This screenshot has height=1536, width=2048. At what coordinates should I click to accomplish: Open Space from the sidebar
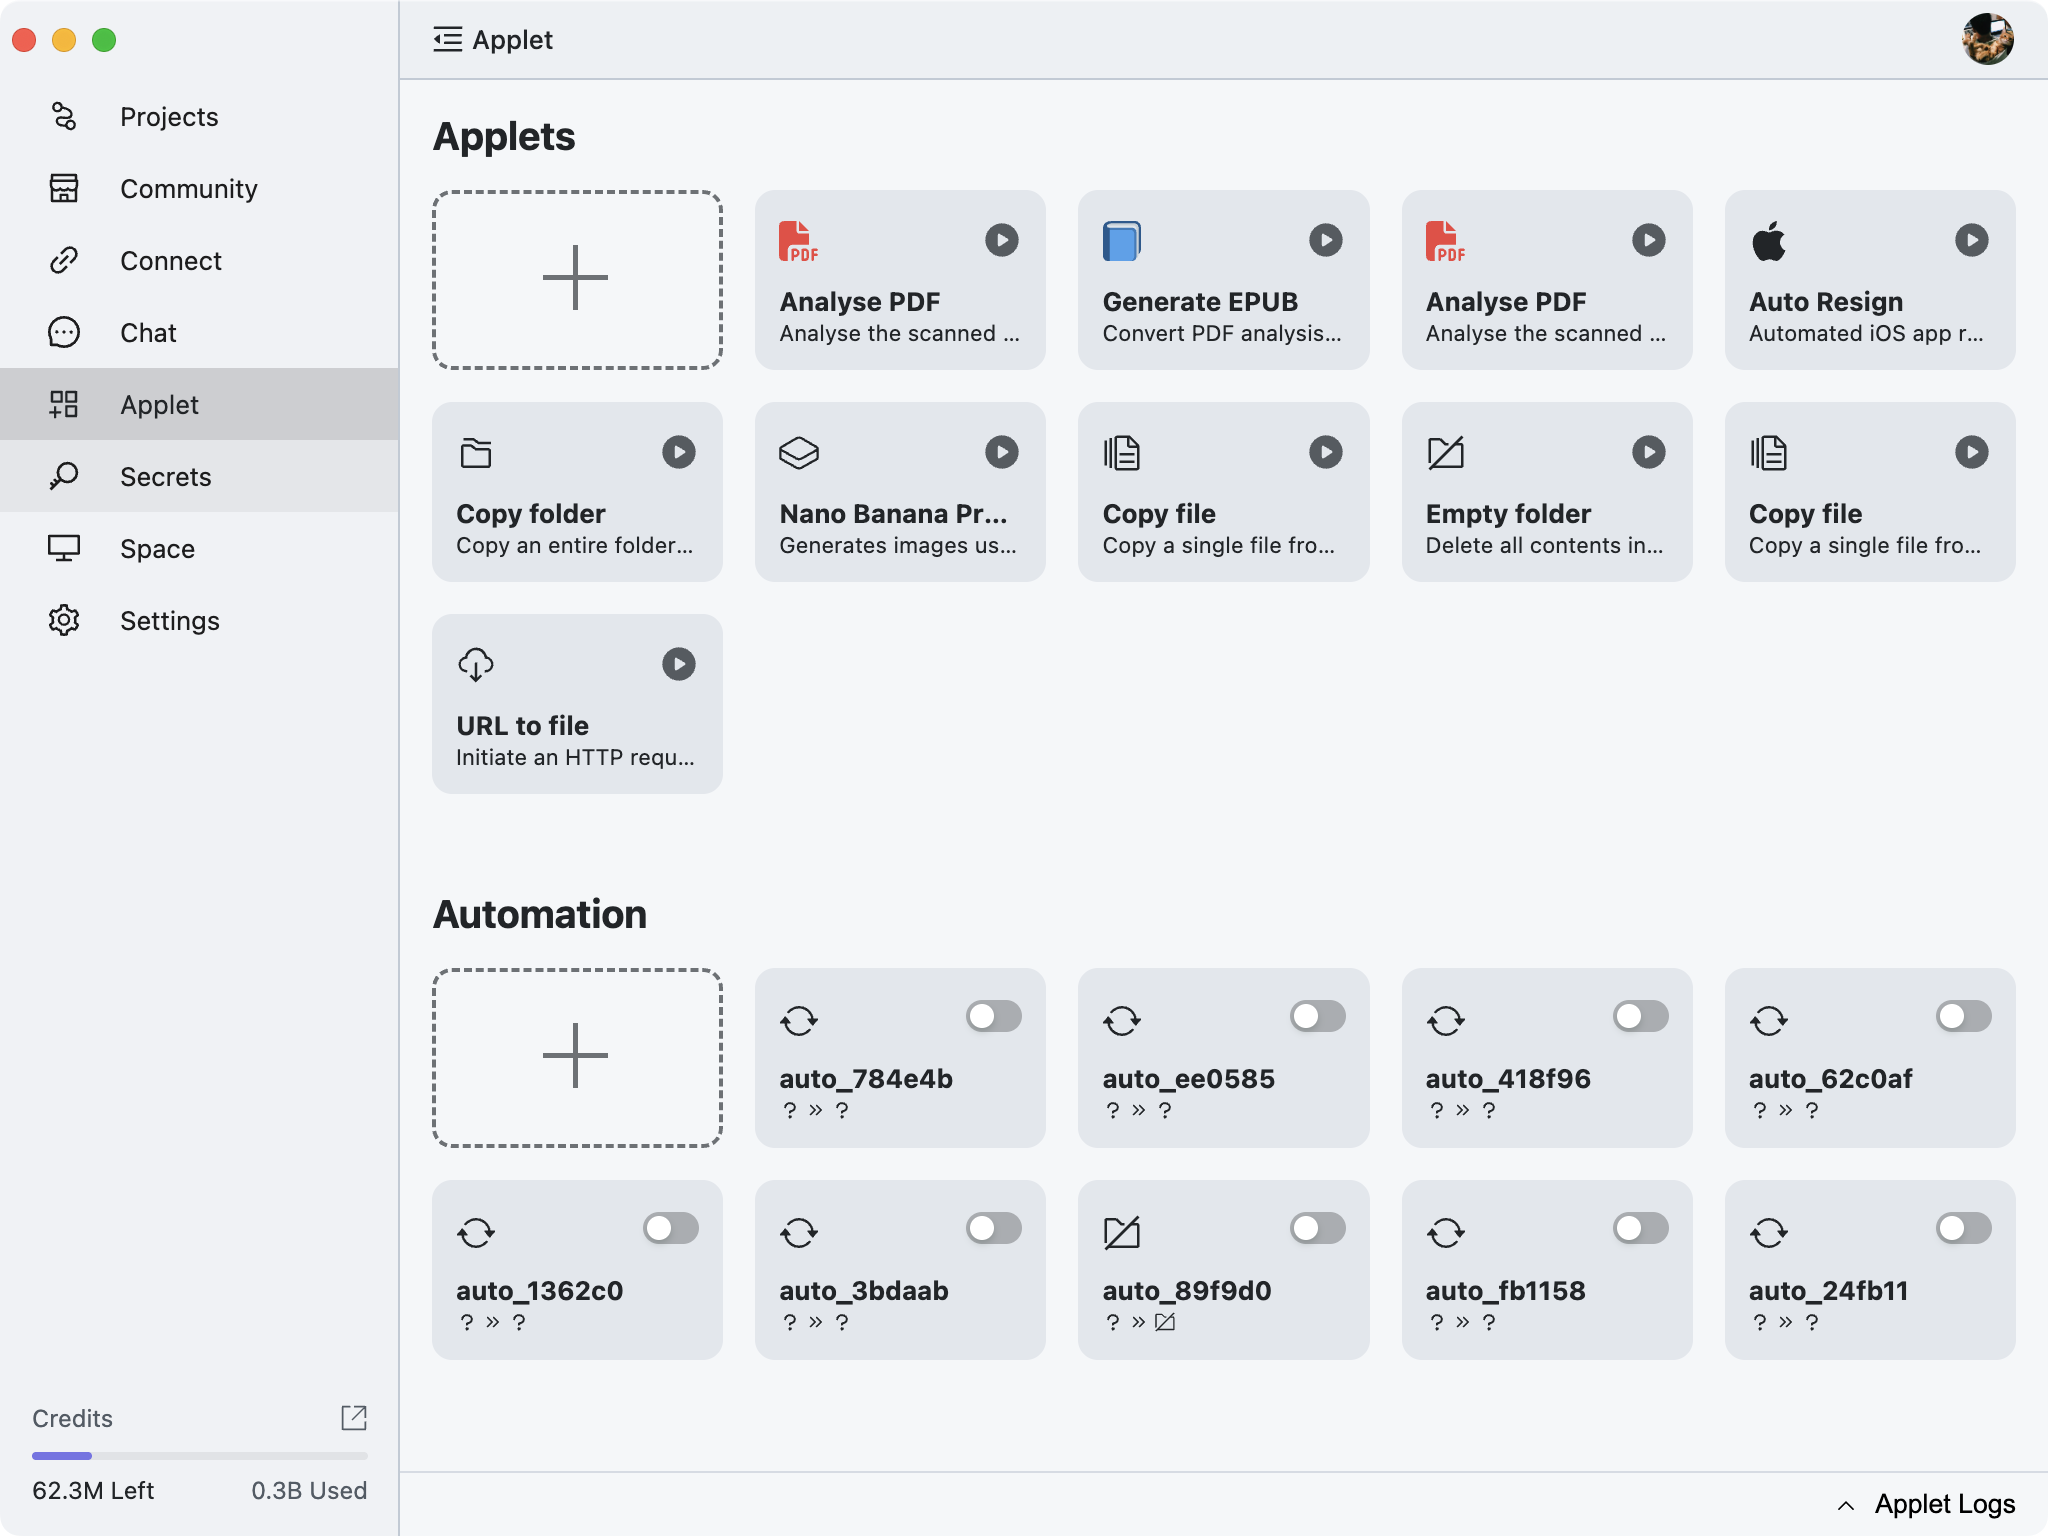pos(157,548)
